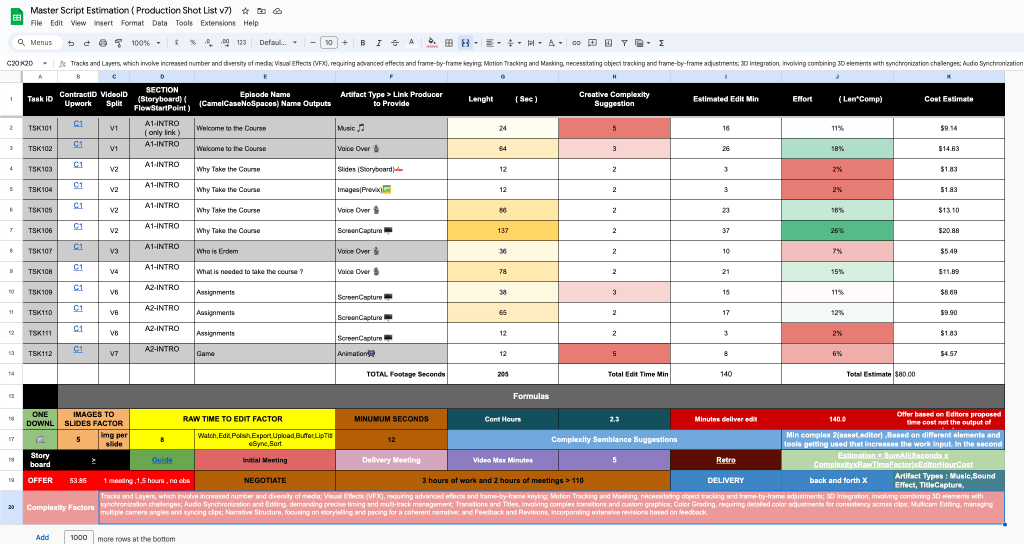This screenshot has width=1024, height=544.
Task: Select the paint format tool
Action: point(118,43)
